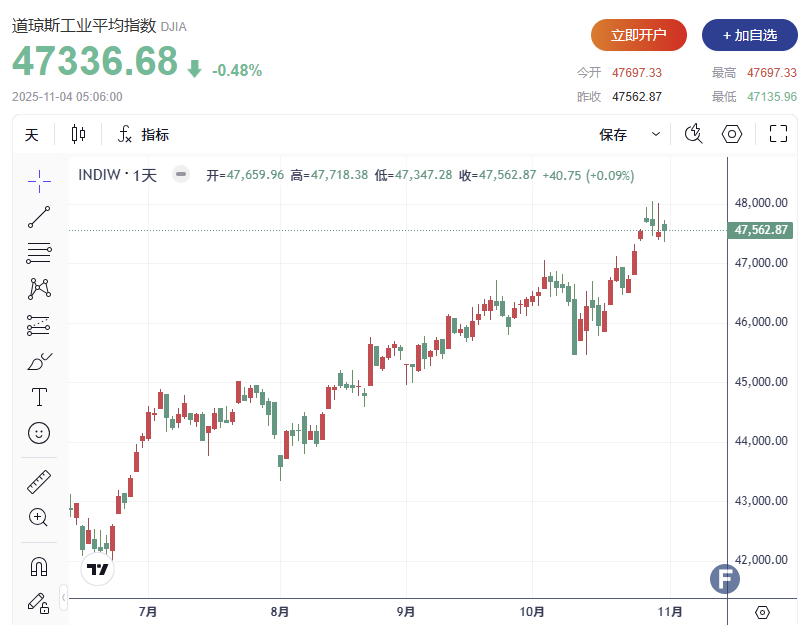Click the 11月 date label on time axis
This screenshot has width=803, height=625.
670,612
